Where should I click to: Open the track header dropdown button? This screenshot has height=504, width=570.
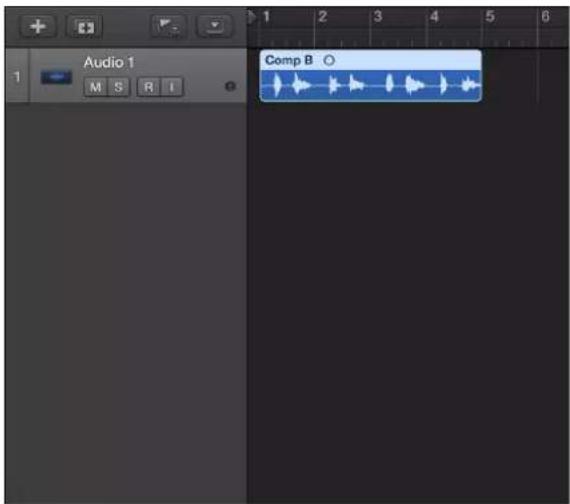(x=214, y=26)
